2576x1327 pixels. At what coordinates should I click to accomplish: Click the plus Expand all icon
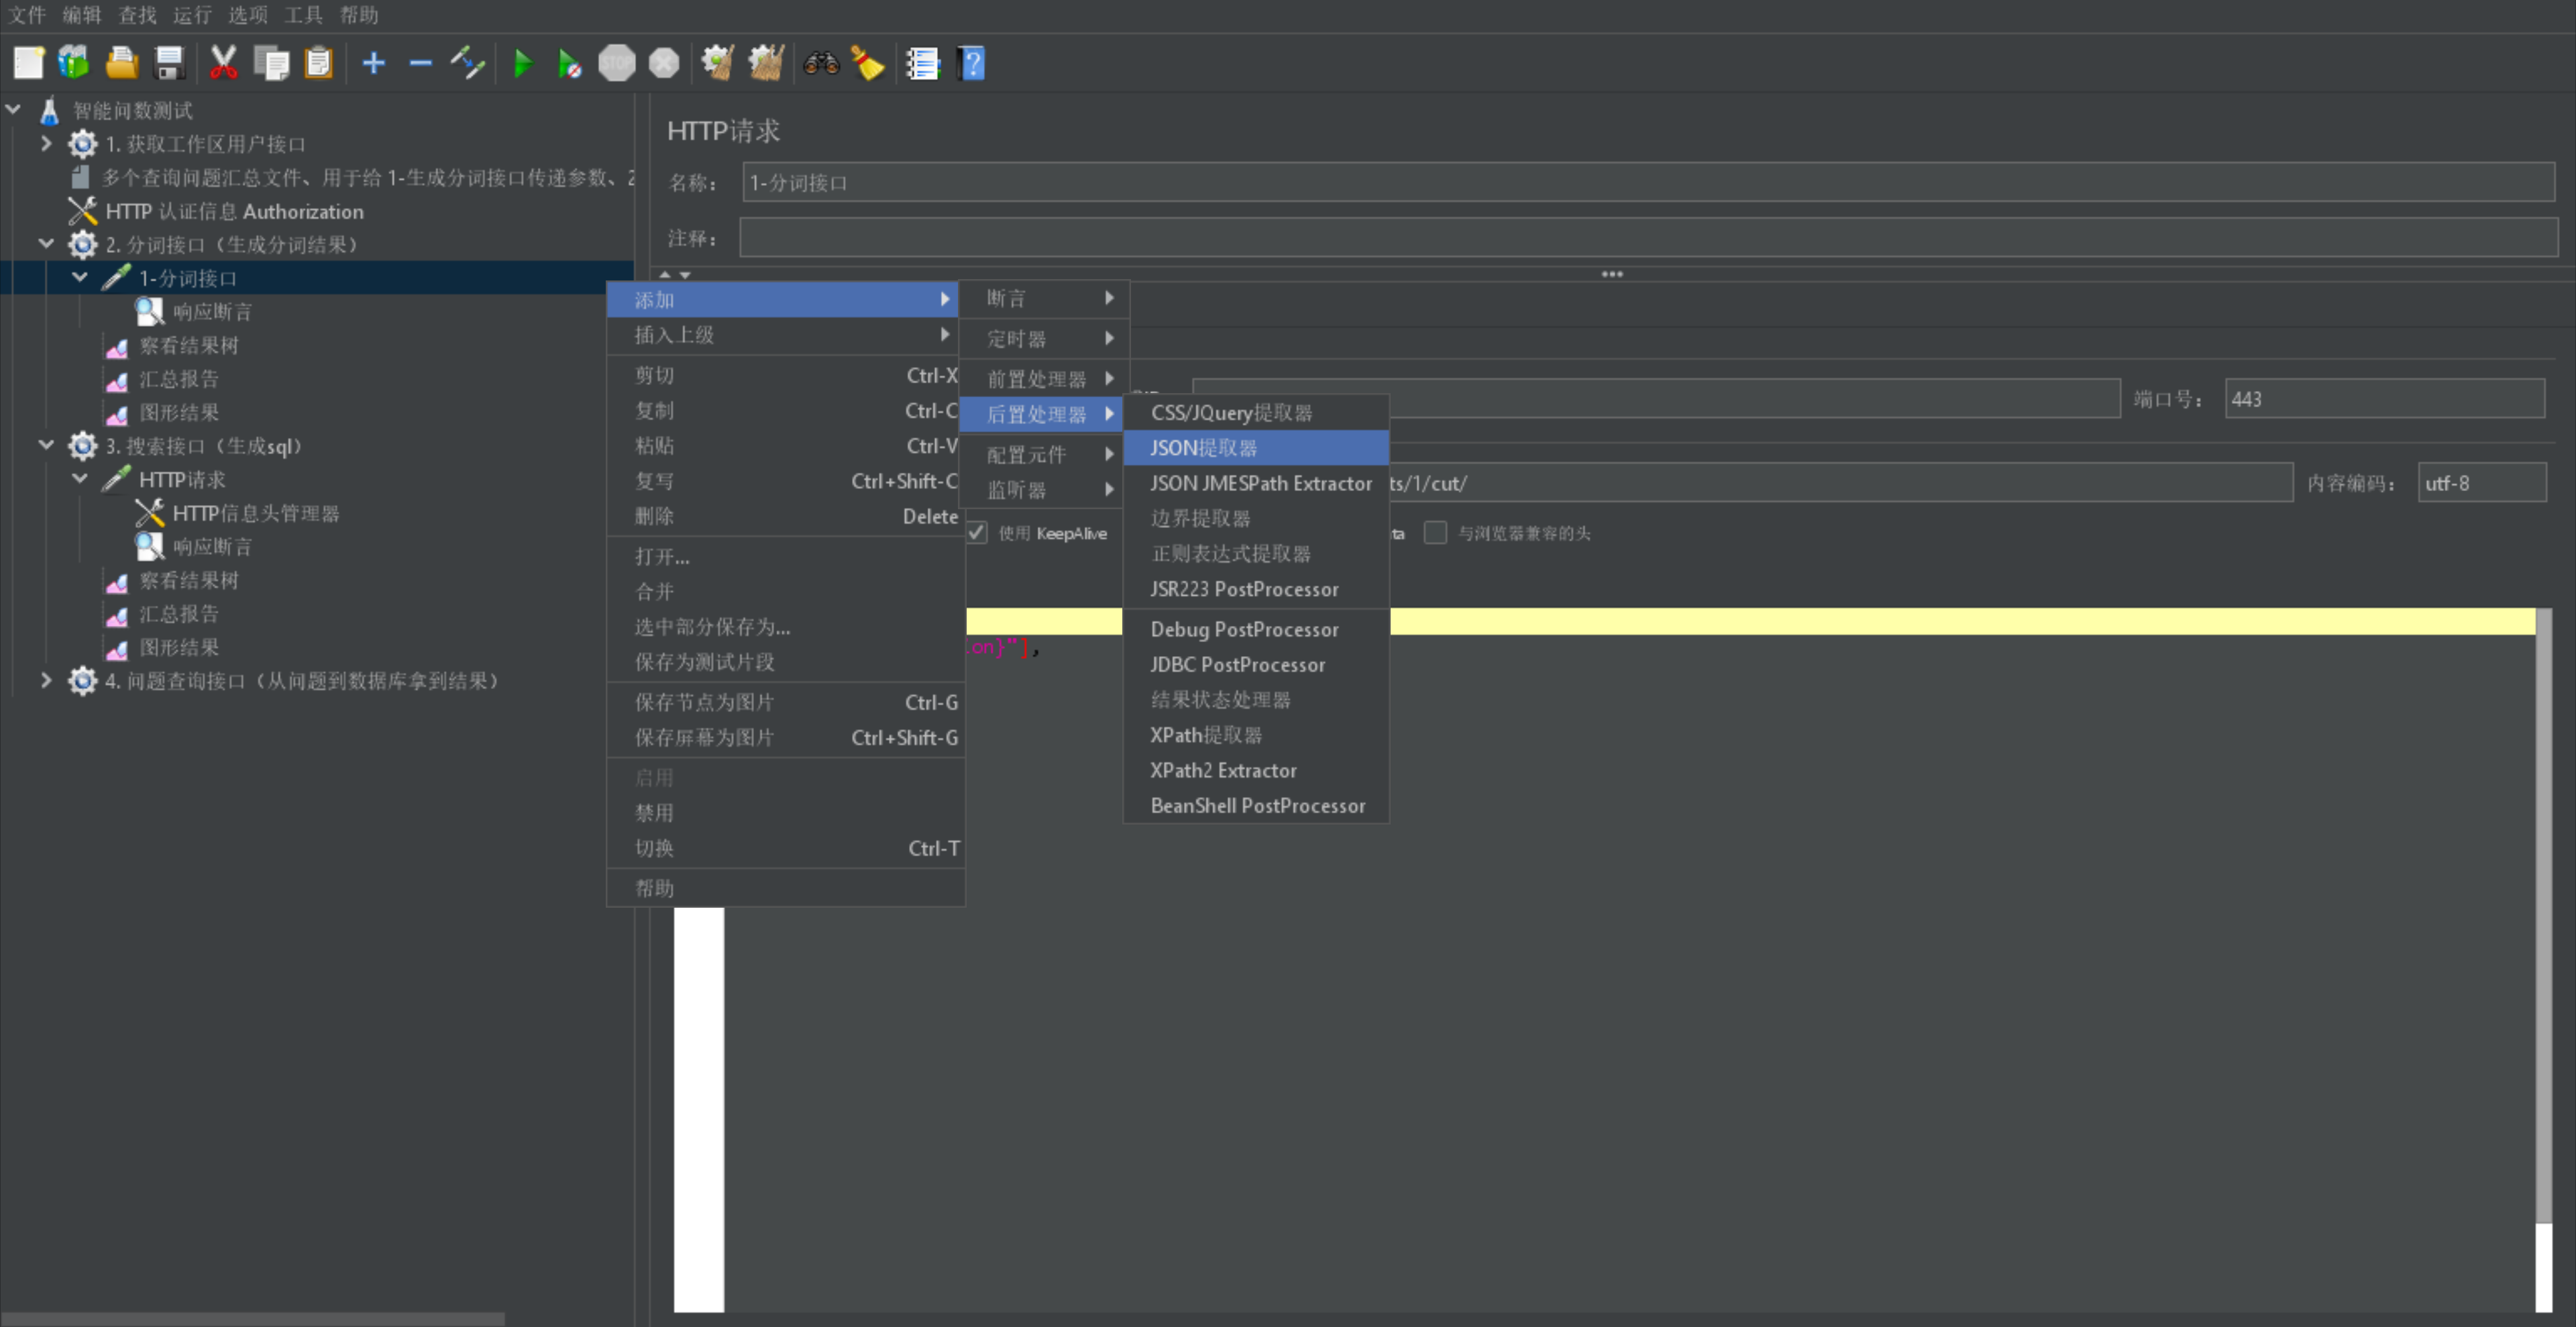pyautogui.click(x=373, y=63)
